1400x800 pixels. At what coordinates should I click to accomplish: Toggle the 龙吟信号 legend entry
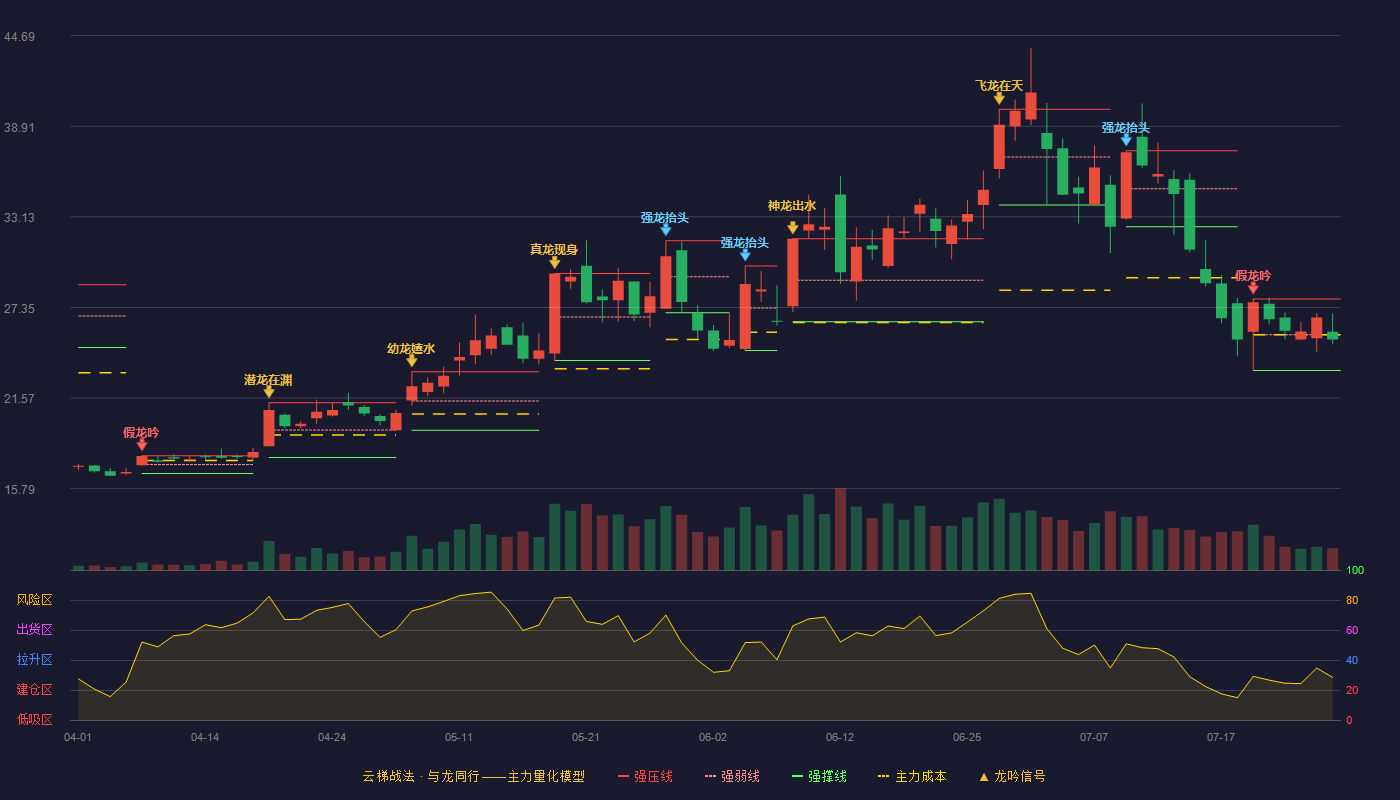[1012, 776]
